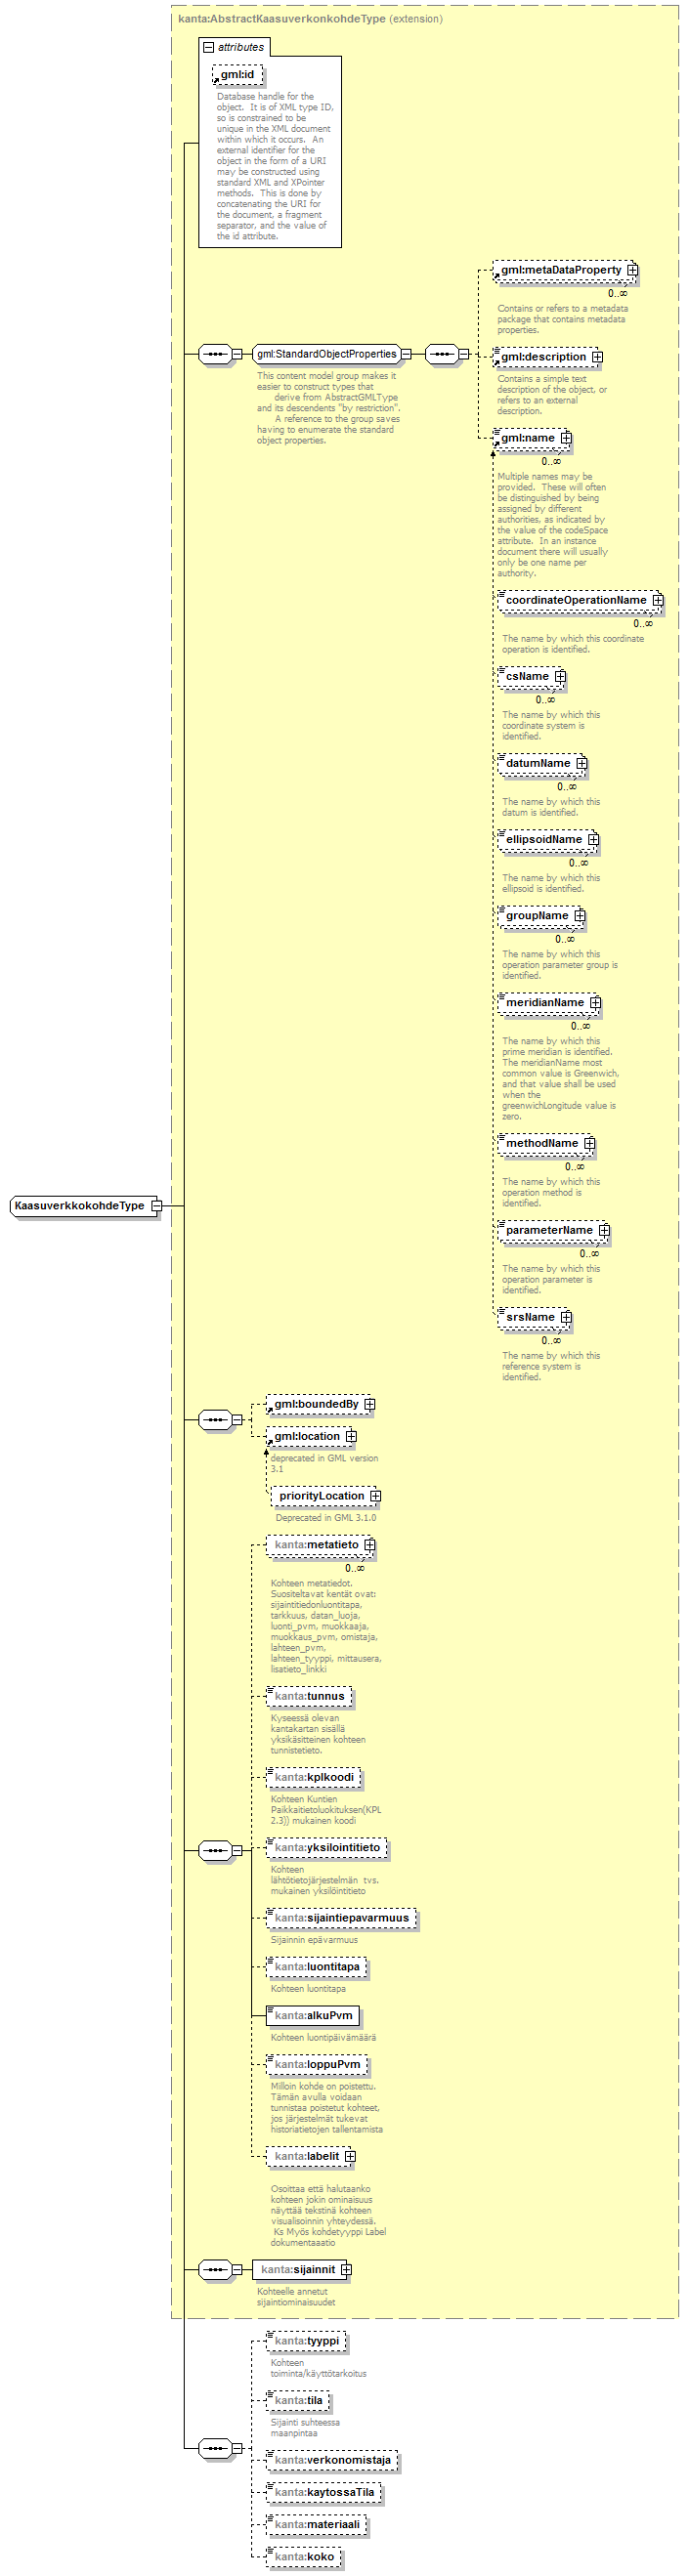The image size is (689, 2576).
Task: Expand the groupName element
Action: [x=579, y=916]
